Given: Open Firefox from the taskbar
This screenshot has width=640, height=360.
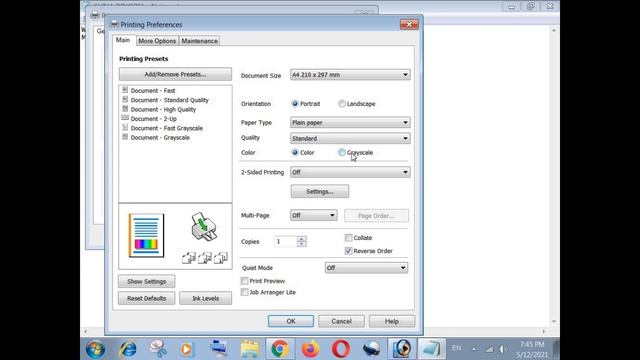Looking at the screenshot, I should pyautogui.click(x=310, y=349).
